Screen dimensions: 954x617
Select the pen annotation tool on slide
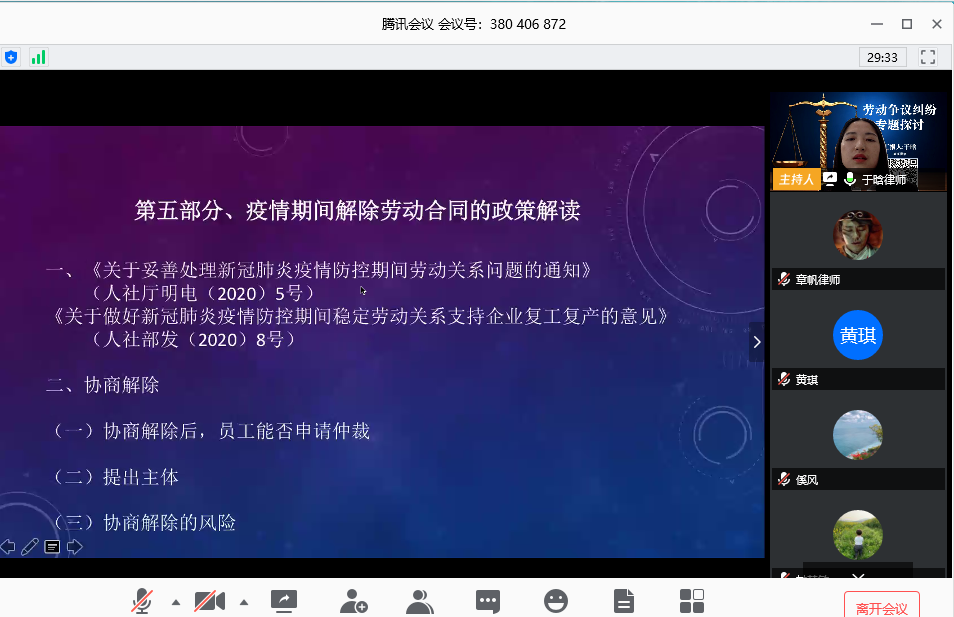click(x=30, y=546)
